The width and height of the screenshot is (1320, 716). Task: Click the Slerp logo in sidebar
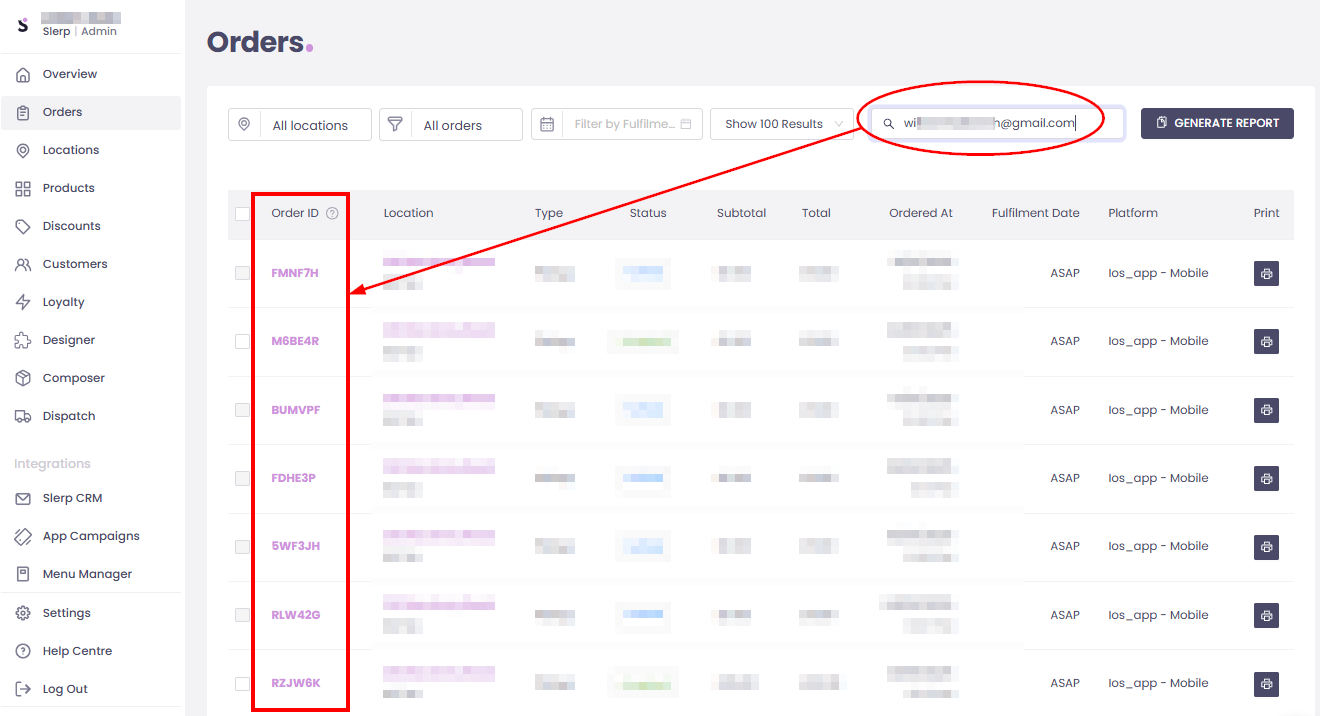pyautogui.click(x=23, y=25)
